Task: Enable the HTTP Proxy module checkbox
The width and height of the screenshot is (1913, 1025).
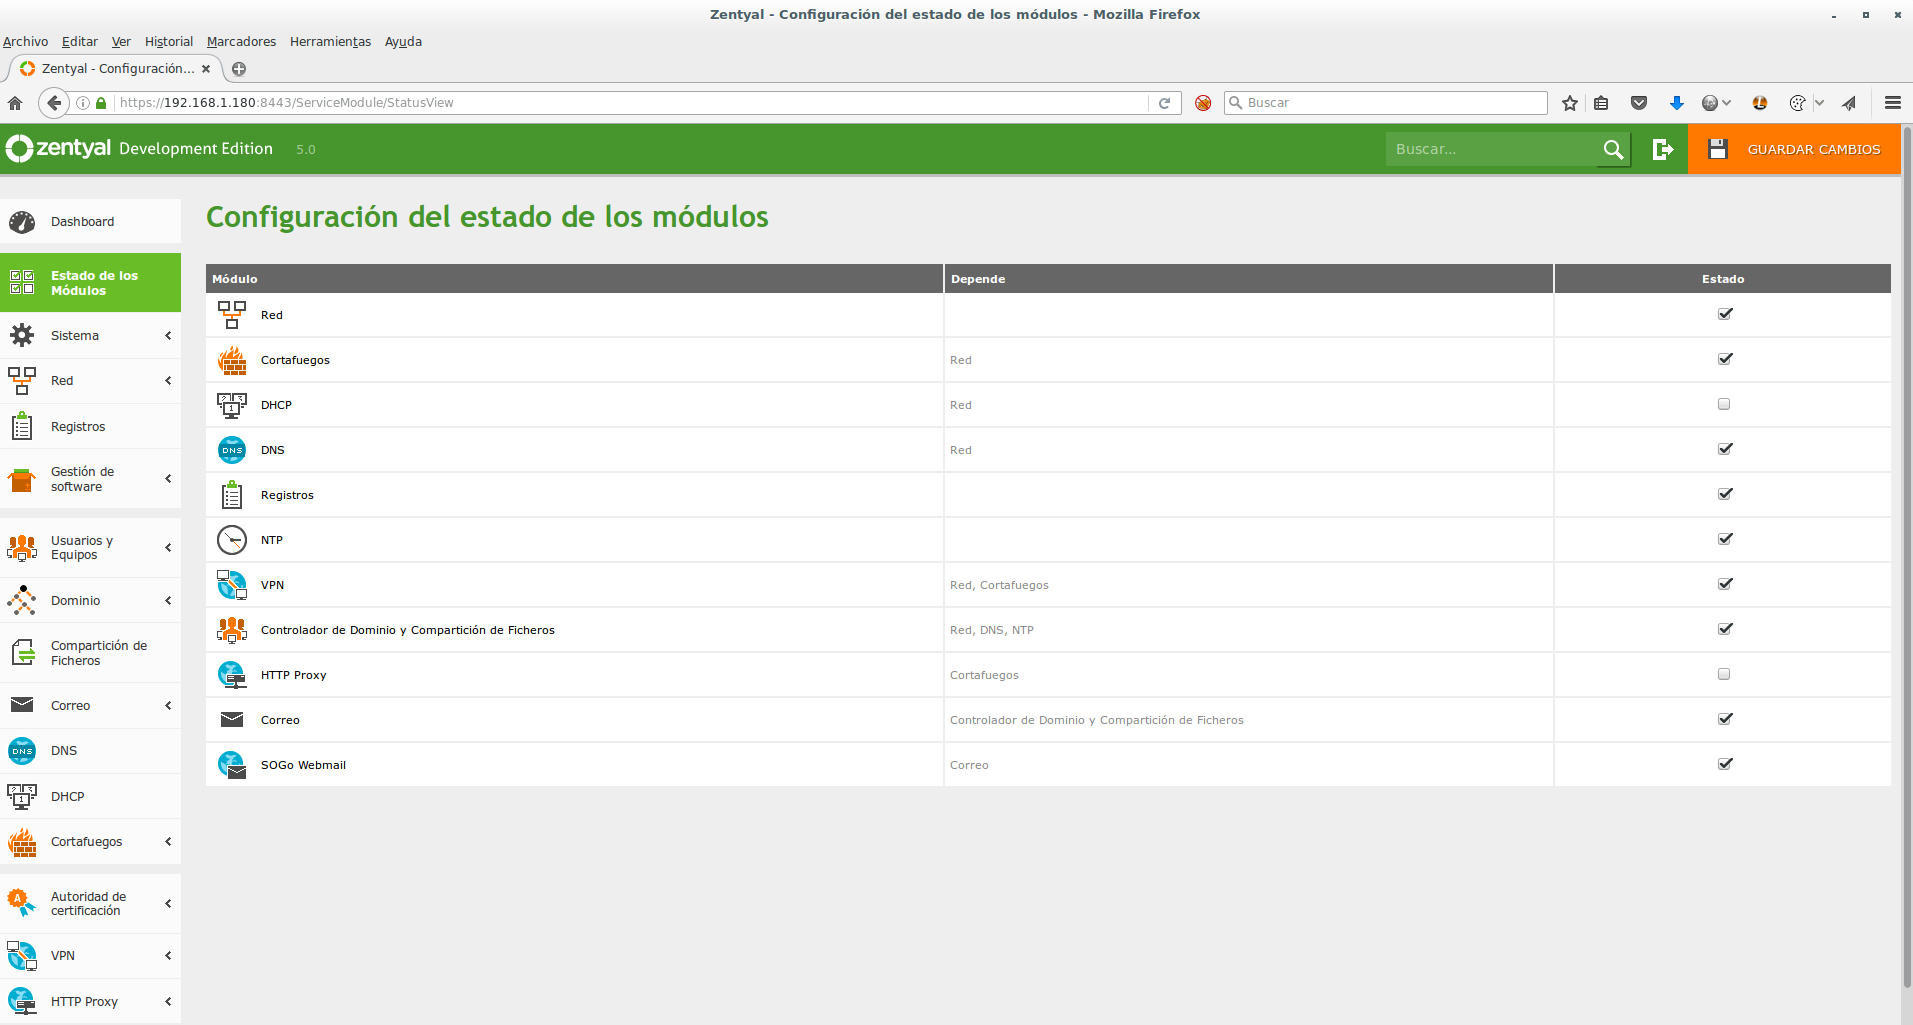Action: coord(1723,674)
